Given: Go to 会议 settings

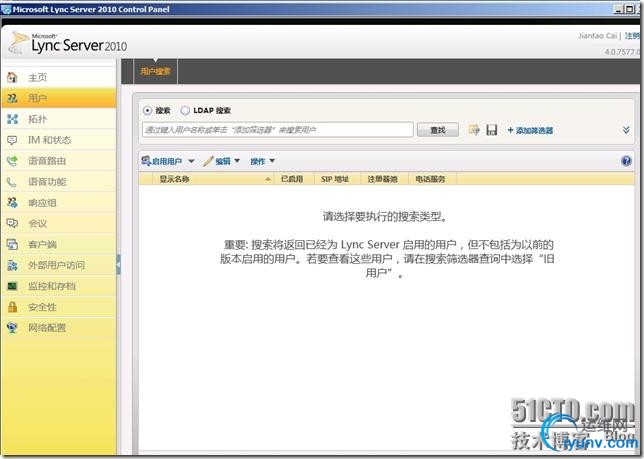Looking at the screenshot, I should click(x=59, y=223).
